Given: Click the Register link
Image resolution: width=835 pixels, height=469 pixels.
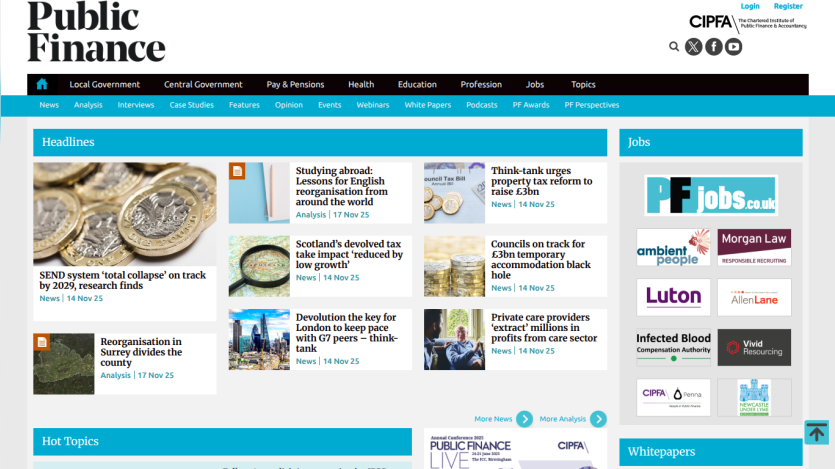Looking at the screenshot, I should pos(788,6).
